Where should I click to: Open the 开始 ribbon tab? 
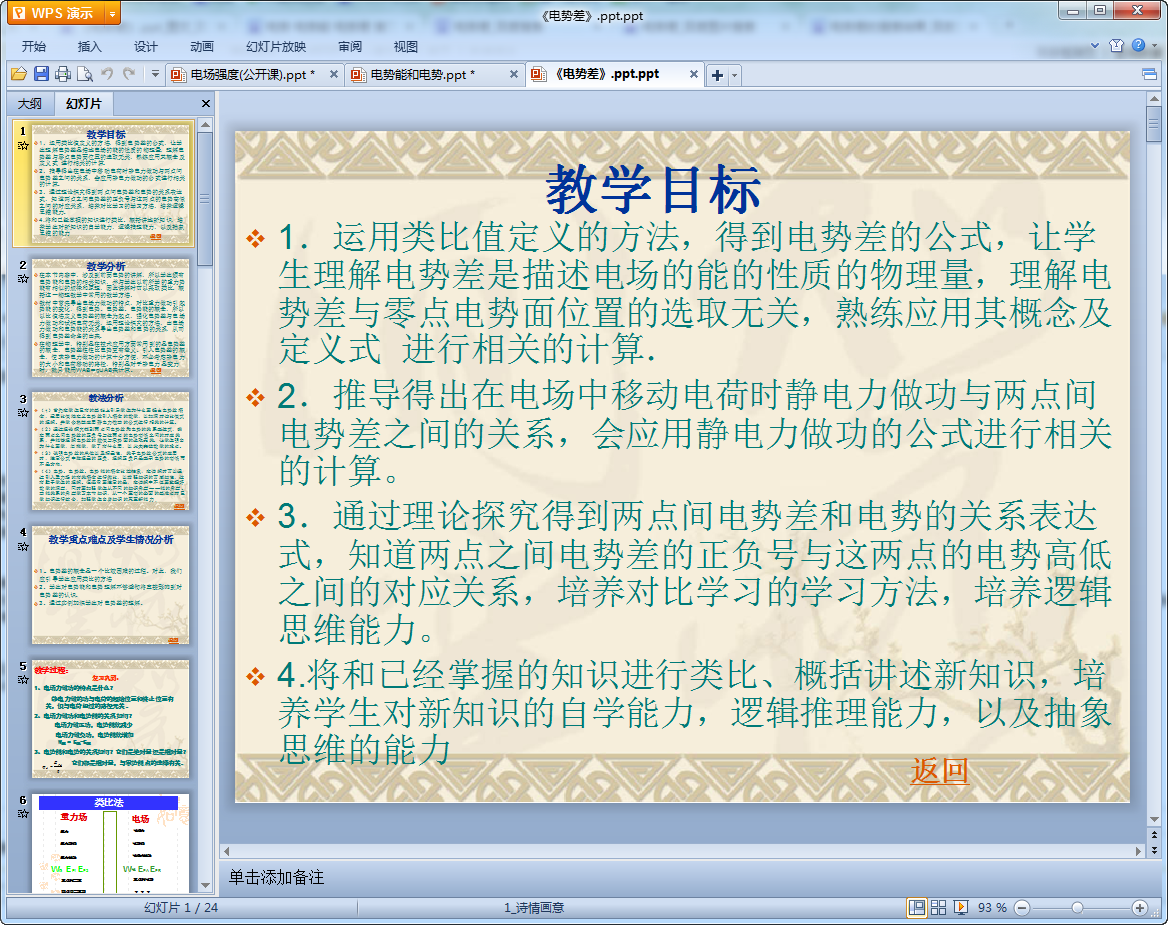tap(34, 46)
